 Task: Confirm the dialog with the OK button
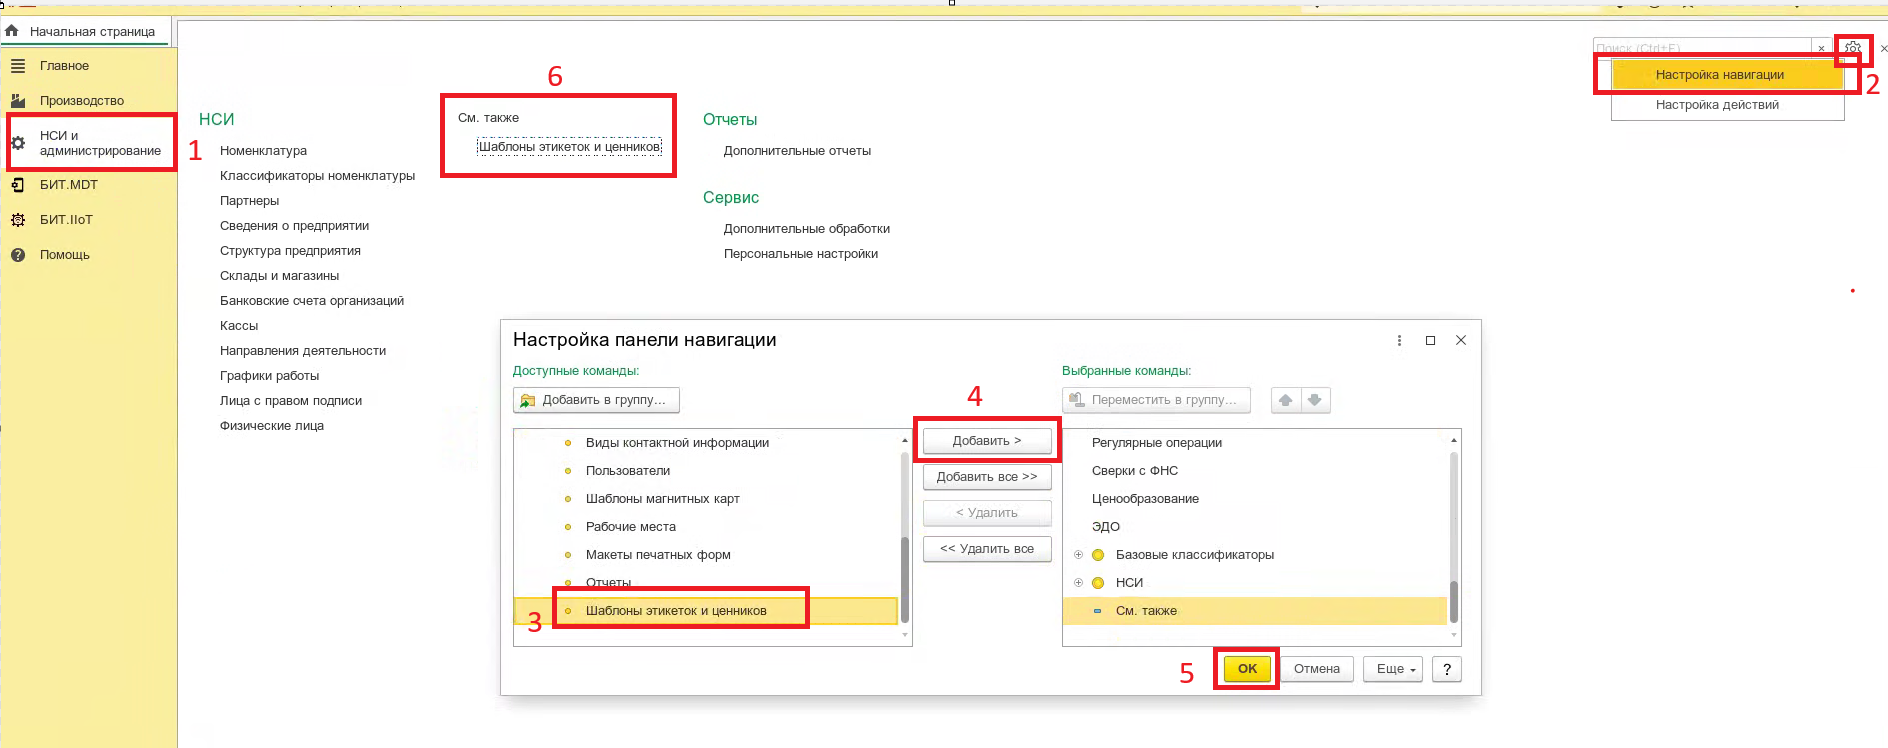tap(1247, 669)
